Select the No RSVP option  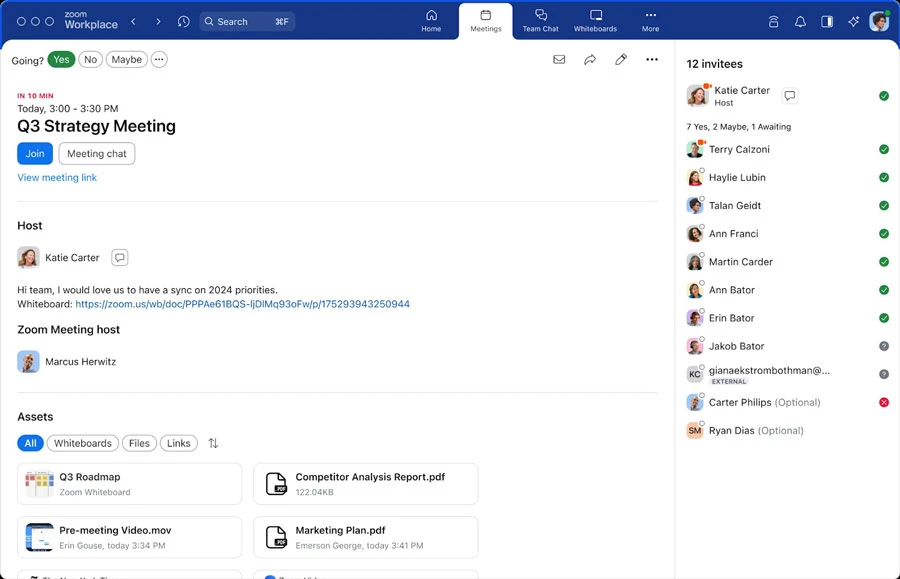pos(90,59)
